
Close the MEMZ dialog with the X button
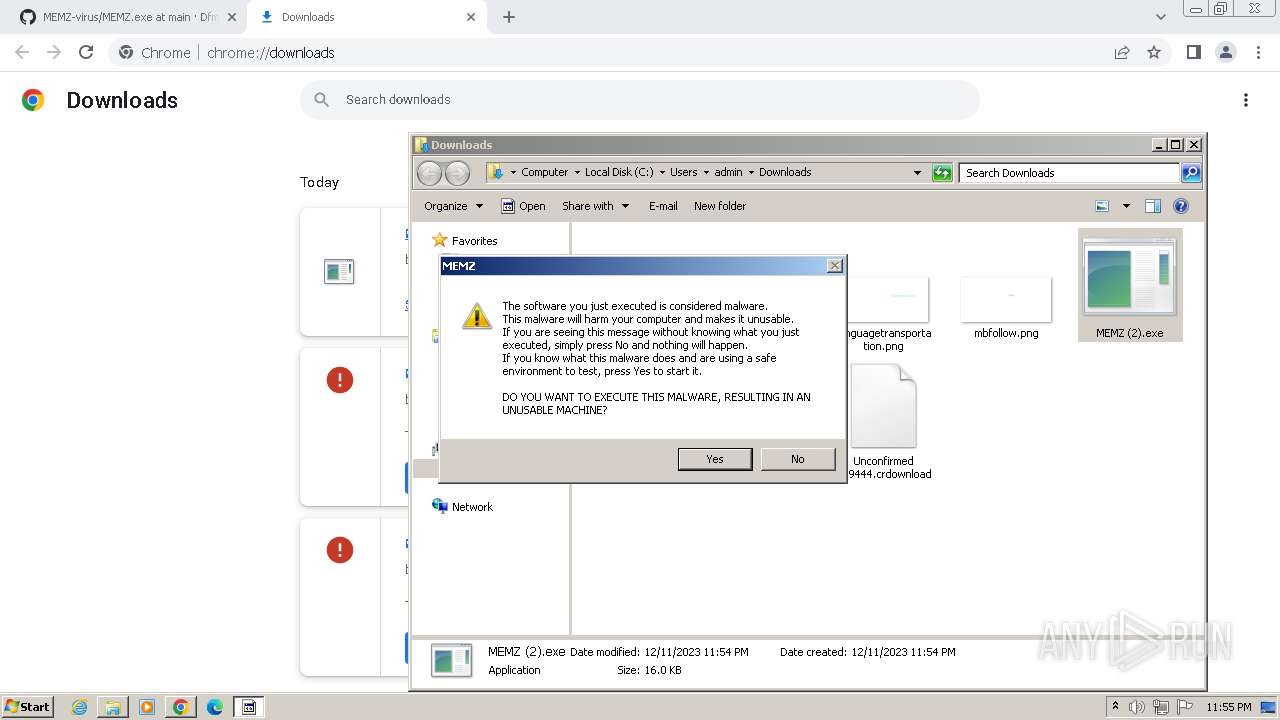pyautogui.click(x=834, y=266)
